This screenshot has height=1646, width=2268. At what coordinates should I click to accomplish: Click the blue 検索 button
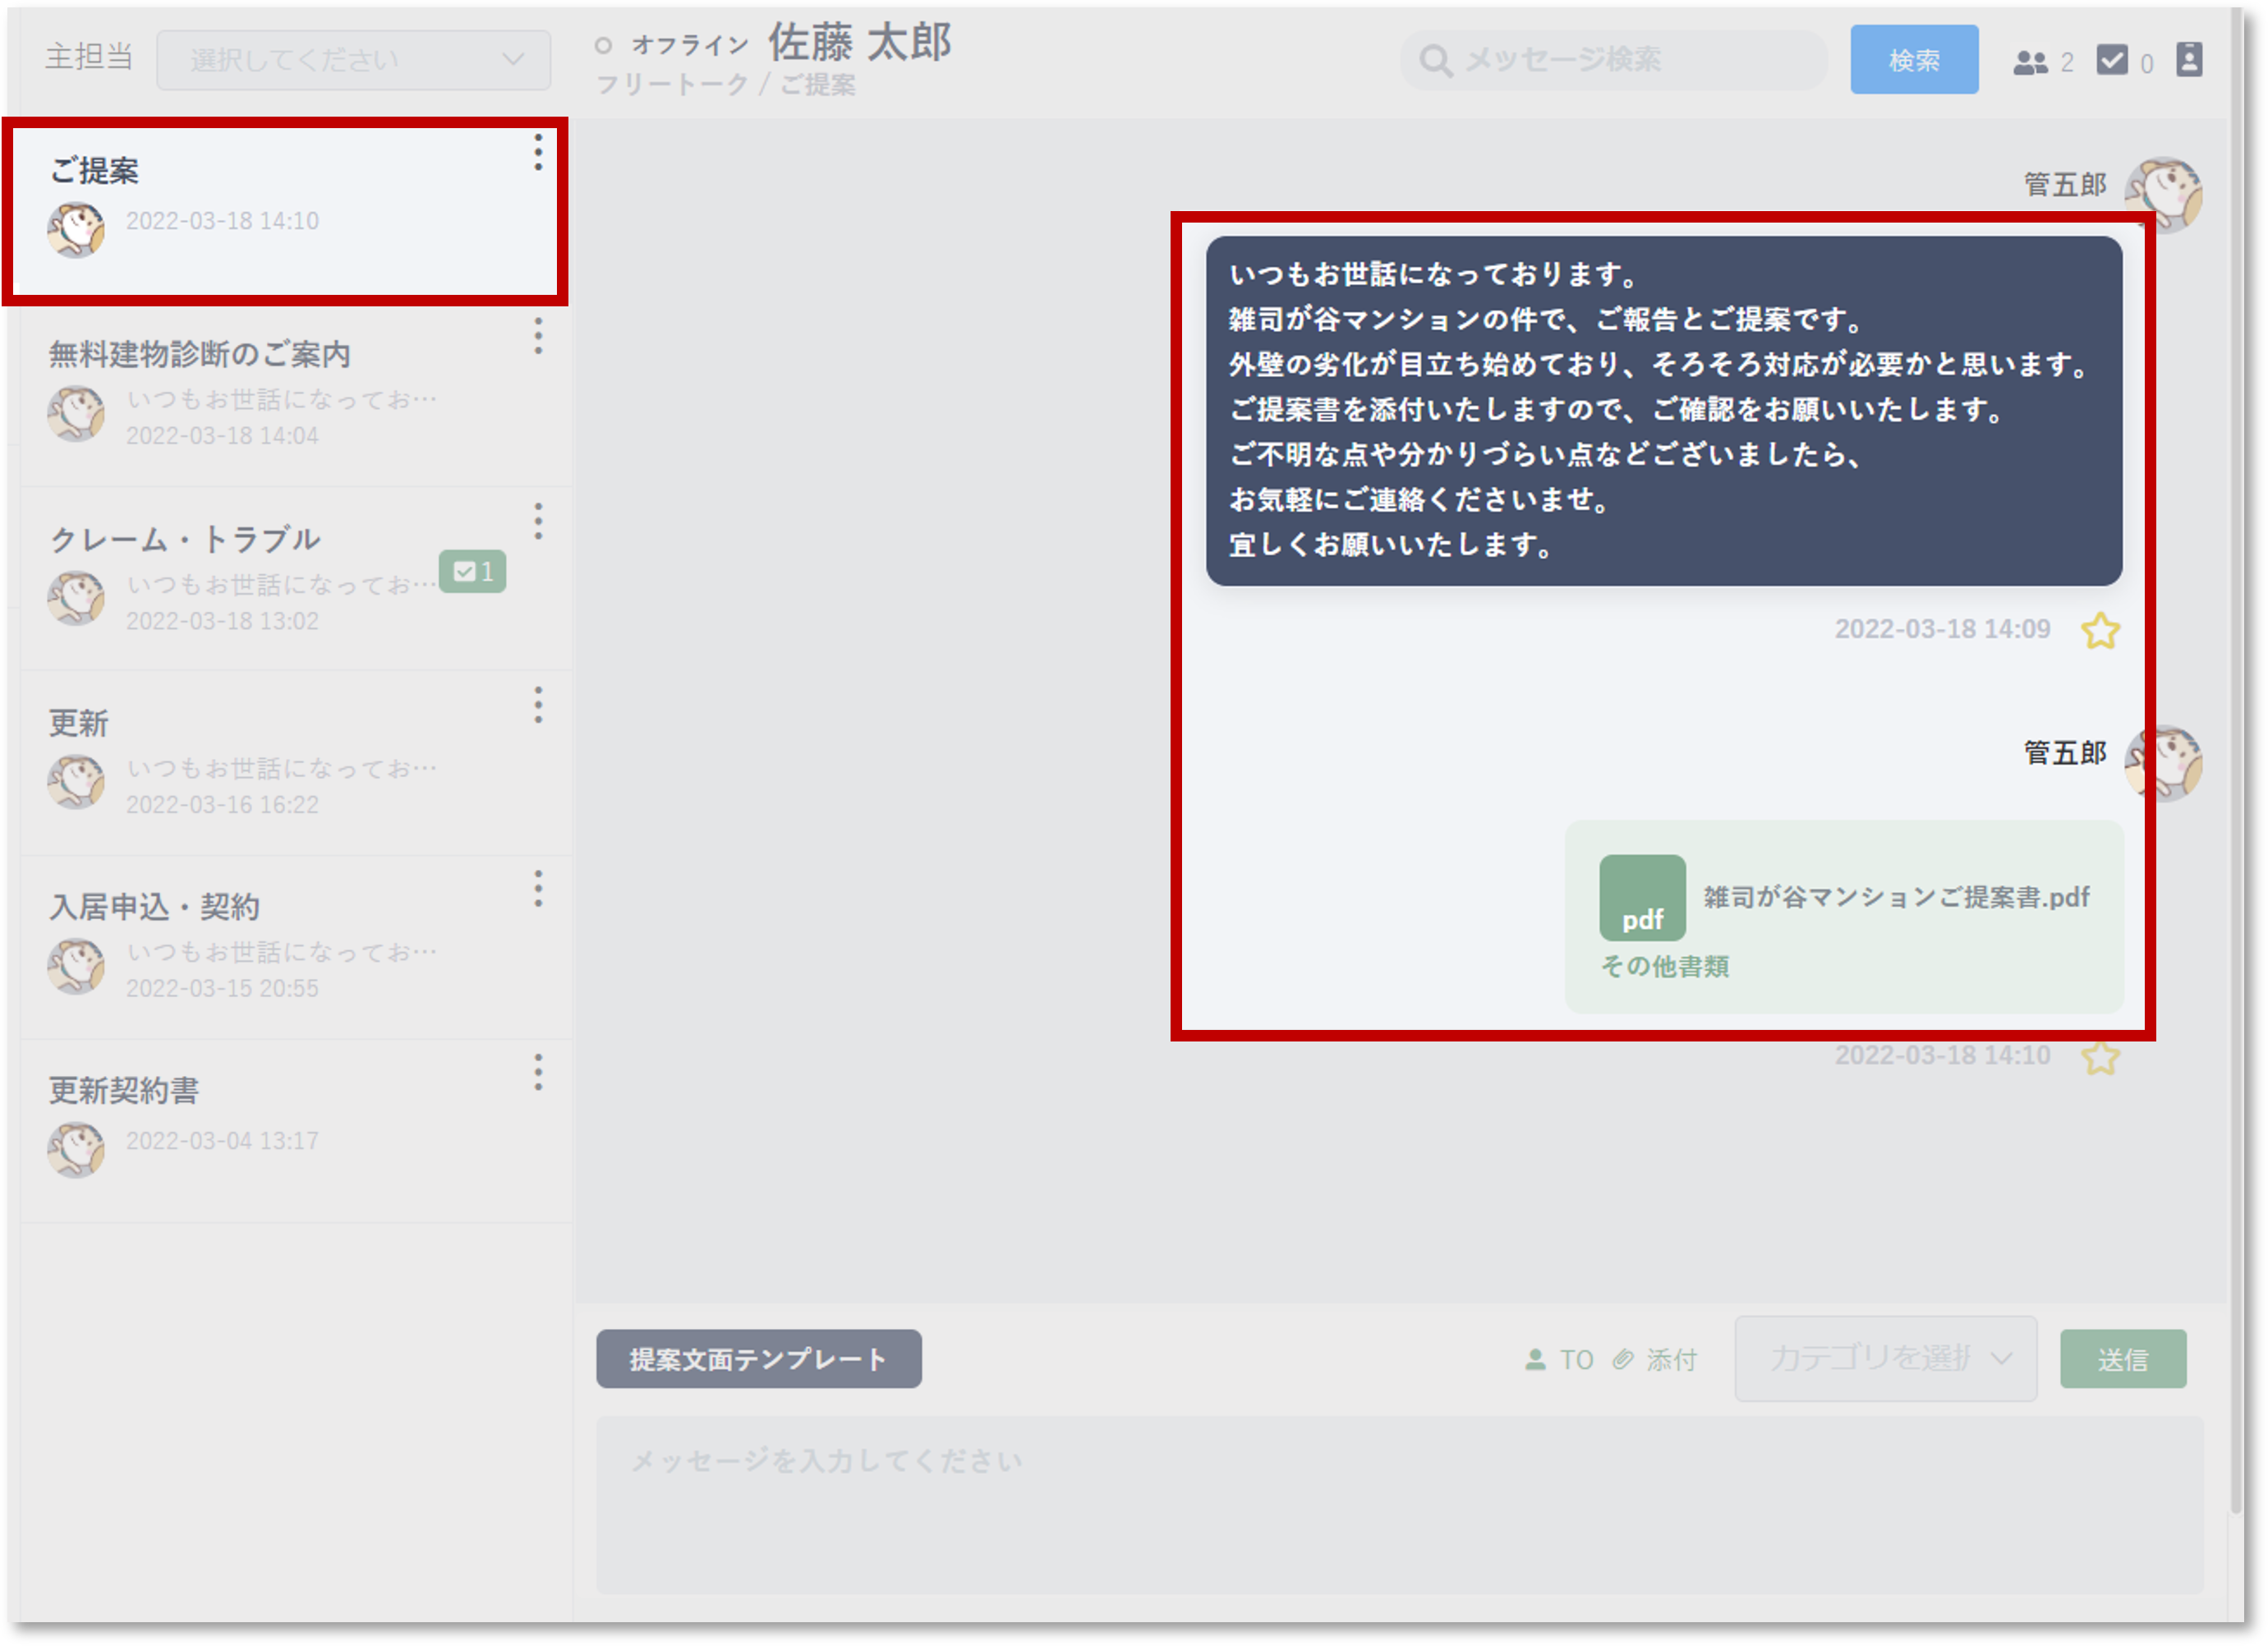(1913, 60)
